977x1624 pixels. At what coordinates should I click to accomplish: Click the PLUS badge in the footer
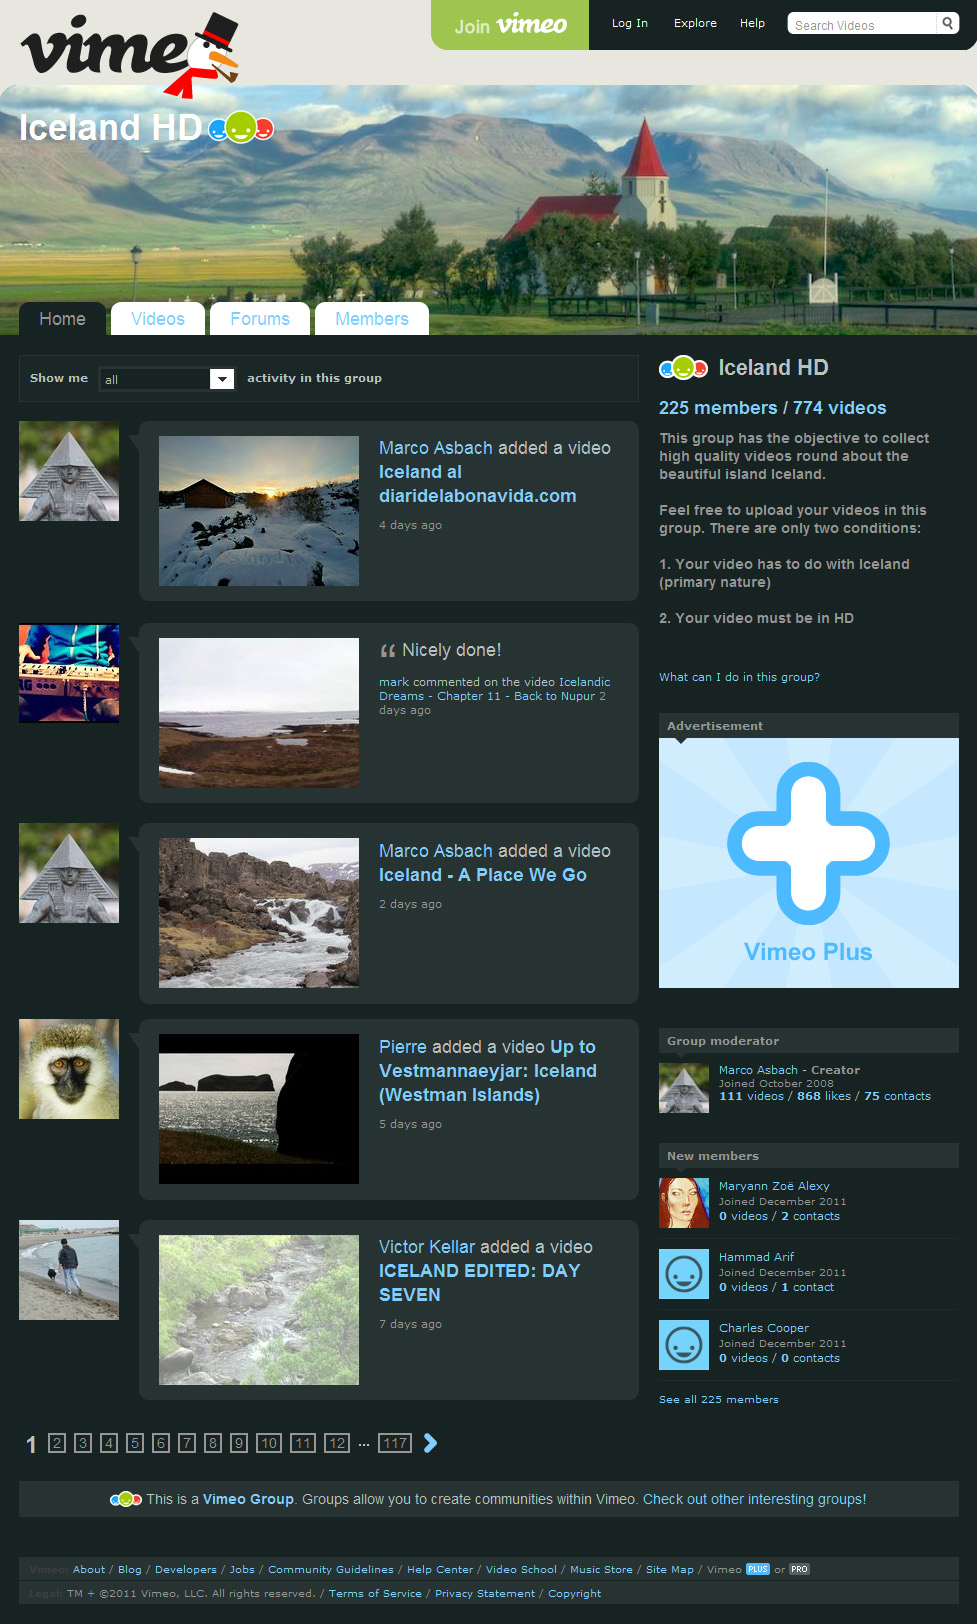758,1569
